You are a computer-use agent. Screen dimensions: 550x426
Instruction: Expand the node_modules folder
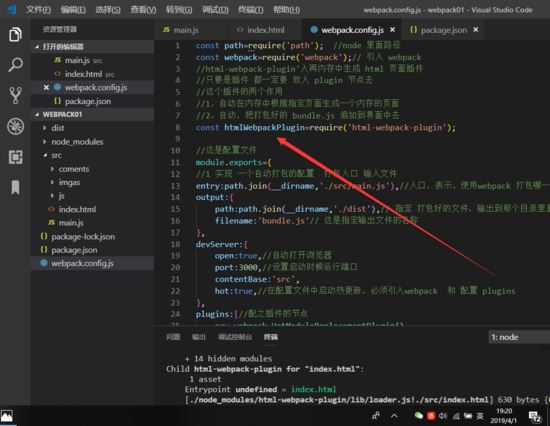click(93, 142)
